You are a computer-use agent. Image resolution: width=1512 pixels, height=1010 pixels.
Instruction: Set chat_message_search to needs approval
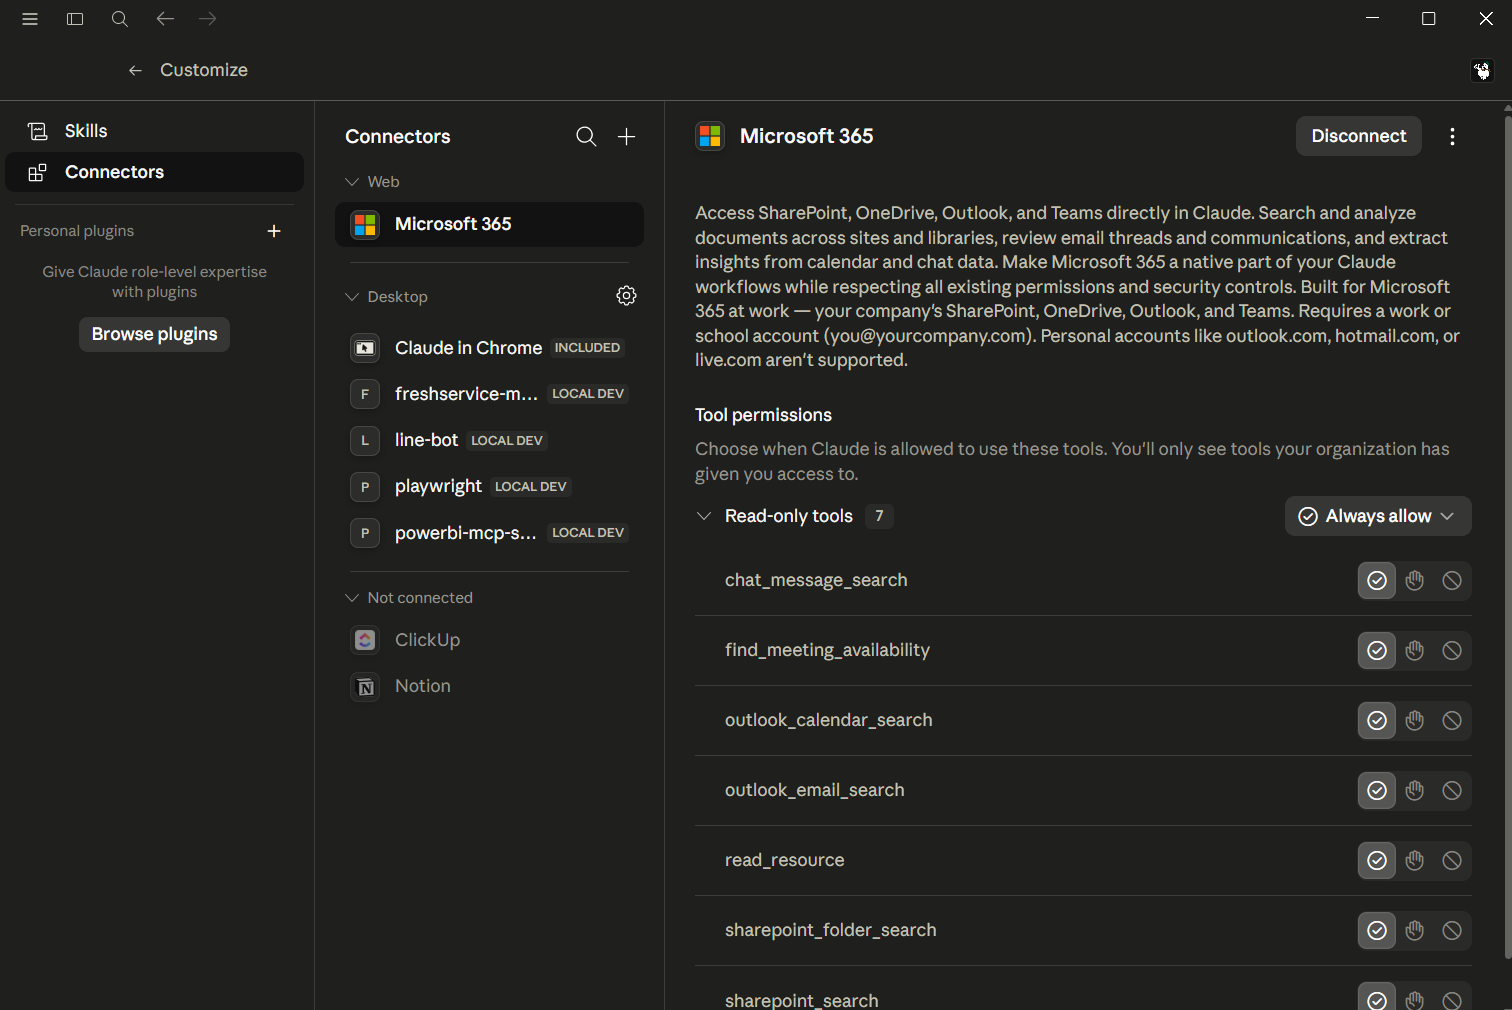tap(1415, 581)
